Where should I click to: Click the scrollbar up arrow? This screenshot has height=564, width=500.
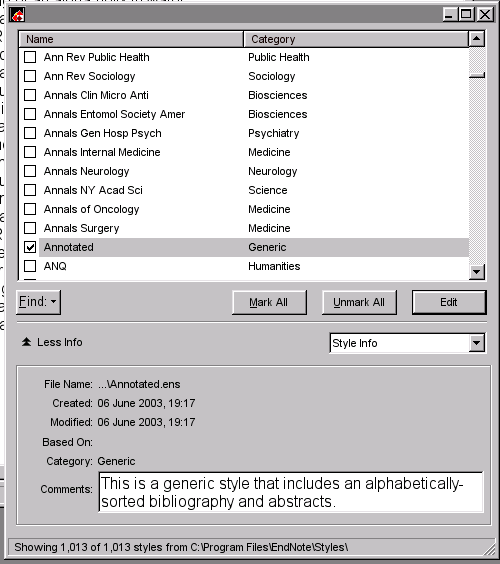click(477, 39)
